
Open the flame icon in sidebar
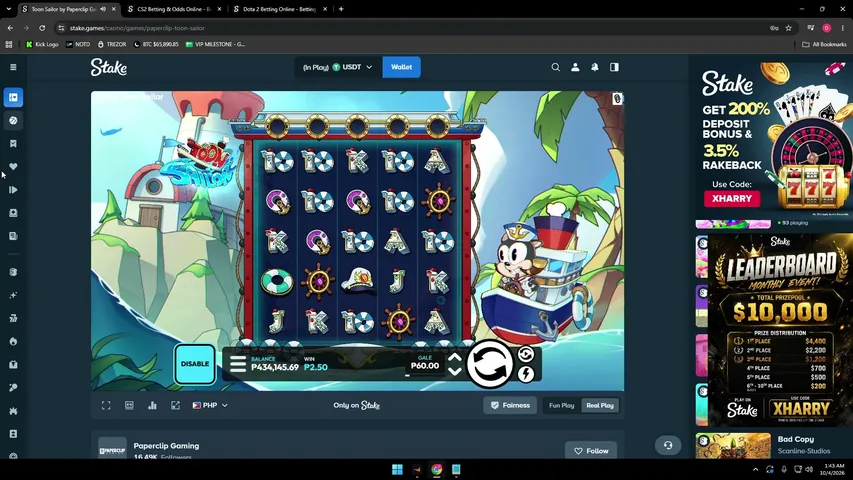tap(13, 341)
